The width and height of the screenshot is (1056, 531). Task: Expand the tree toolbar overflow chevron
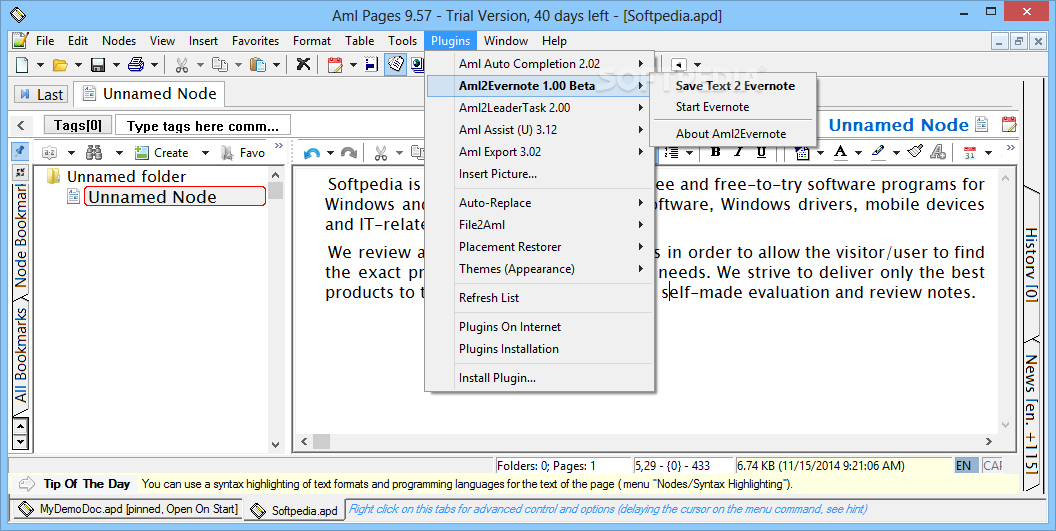tap(279, 146)
